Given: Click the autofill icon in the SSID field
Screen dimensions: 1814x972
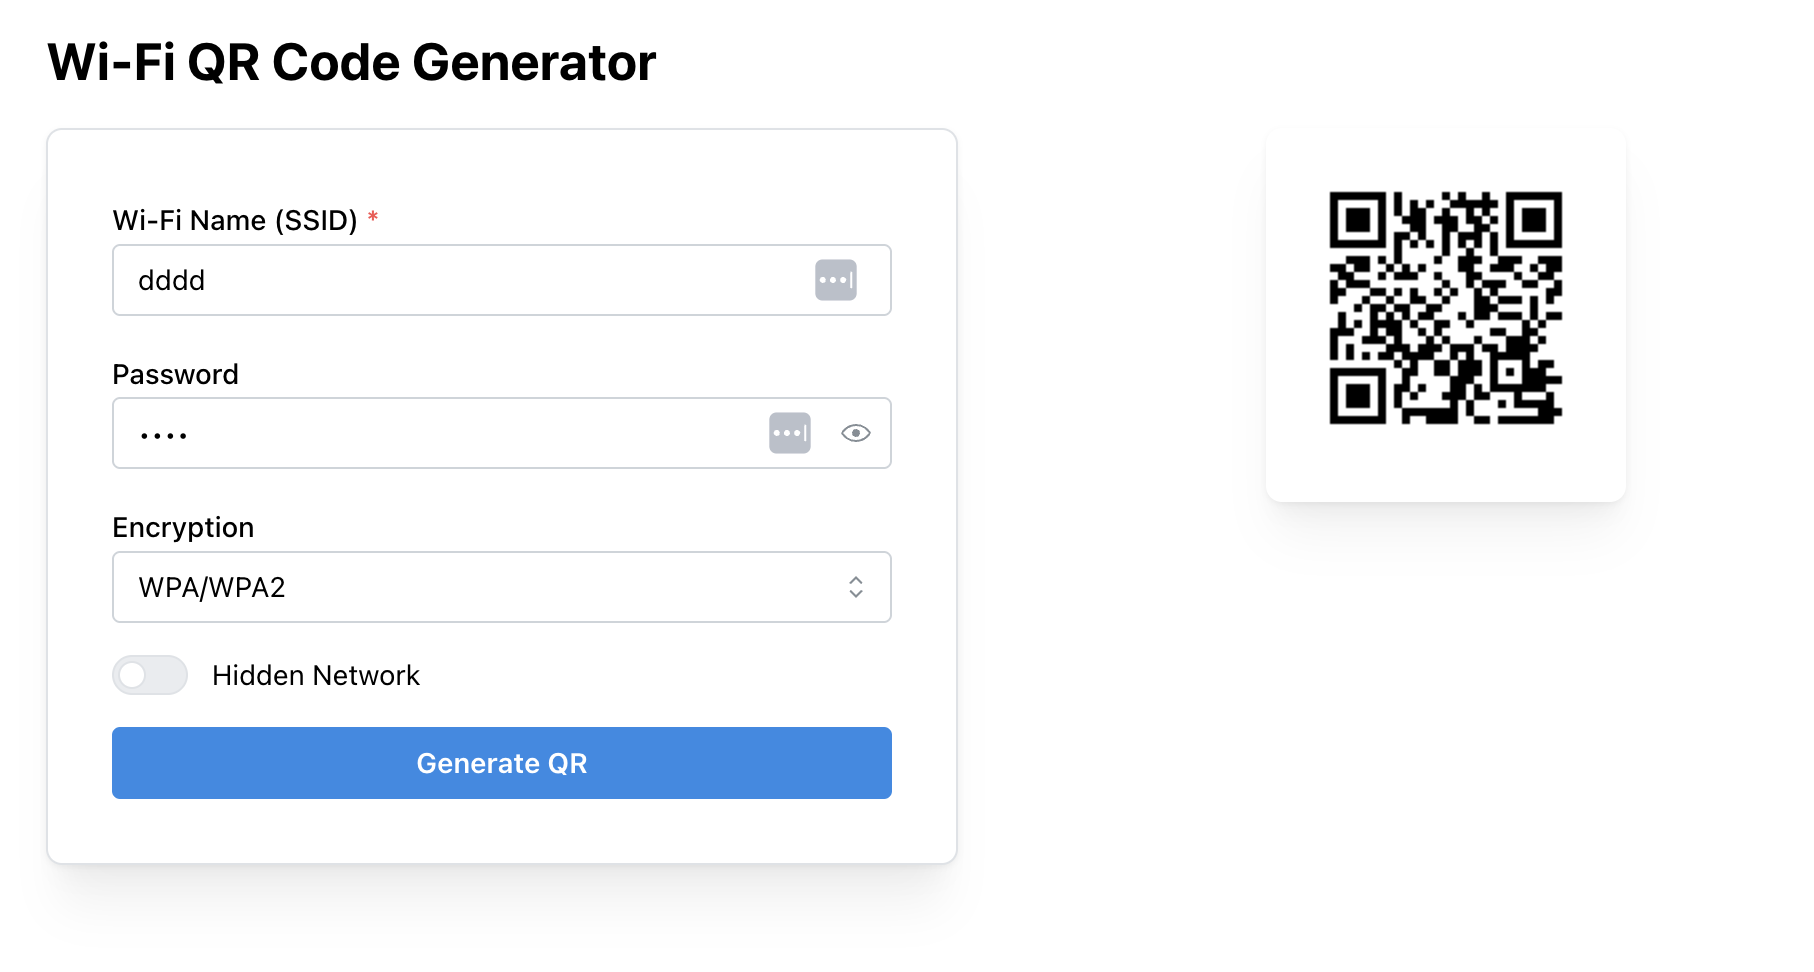Looking at the screenshot, I should [836, 280].
